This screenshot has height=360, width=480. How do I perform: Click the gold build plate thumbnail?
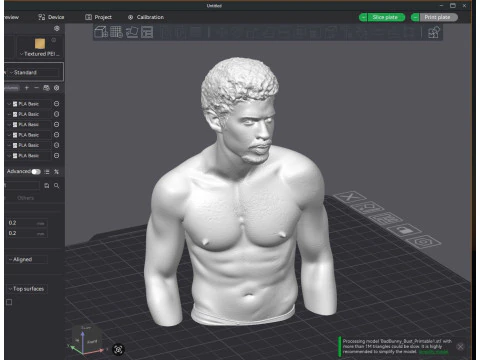(x=40, y=44)
